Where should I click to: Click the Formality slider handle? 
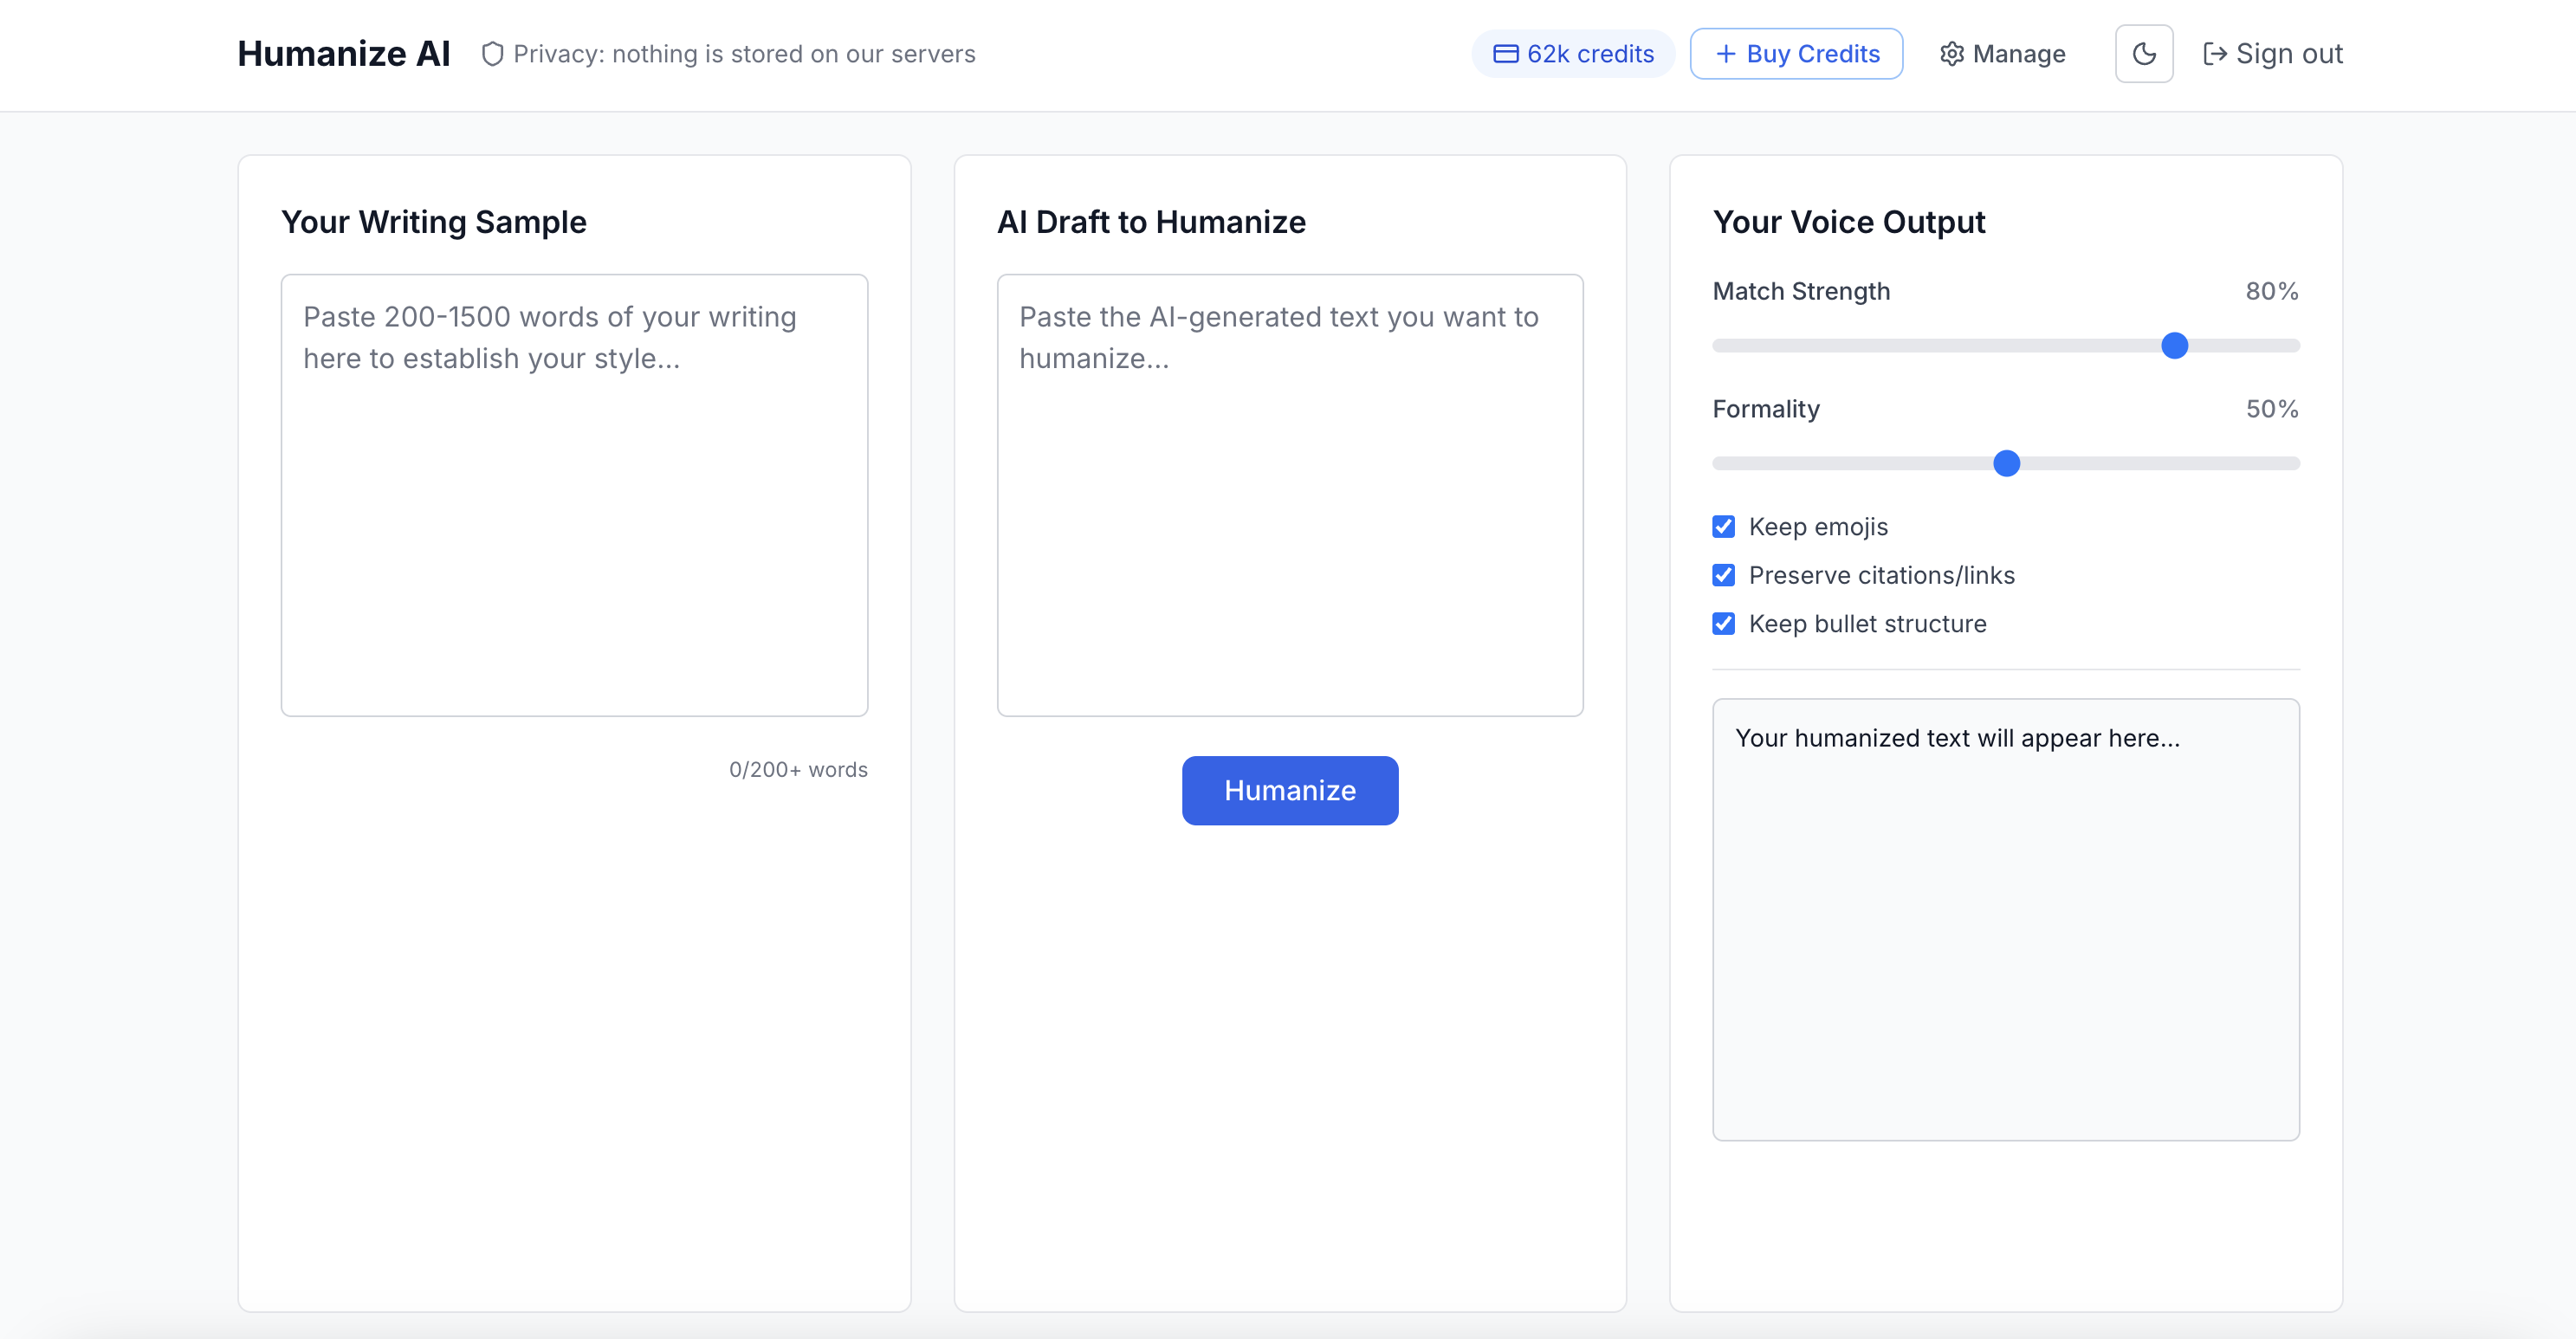2006,464
